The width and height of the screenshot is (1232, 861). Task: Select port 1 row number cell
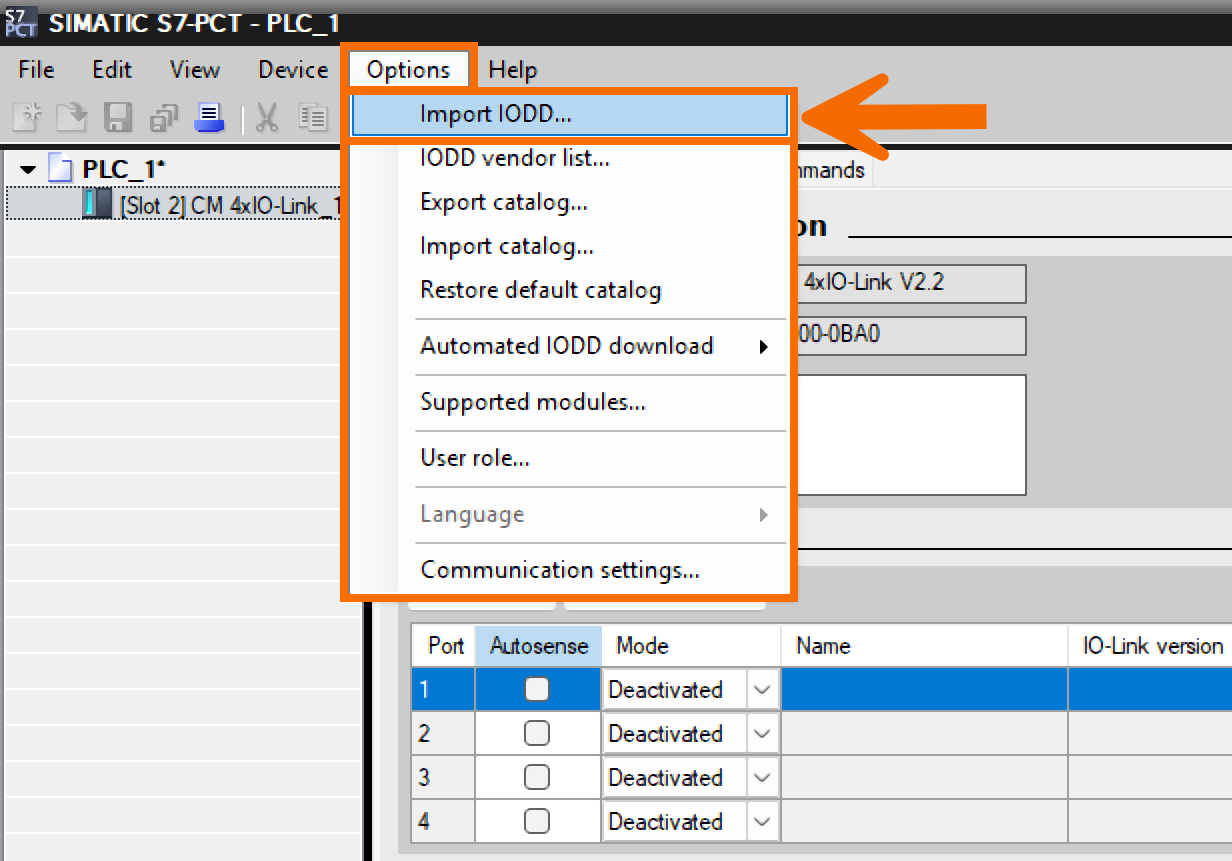tap(444, 689)
